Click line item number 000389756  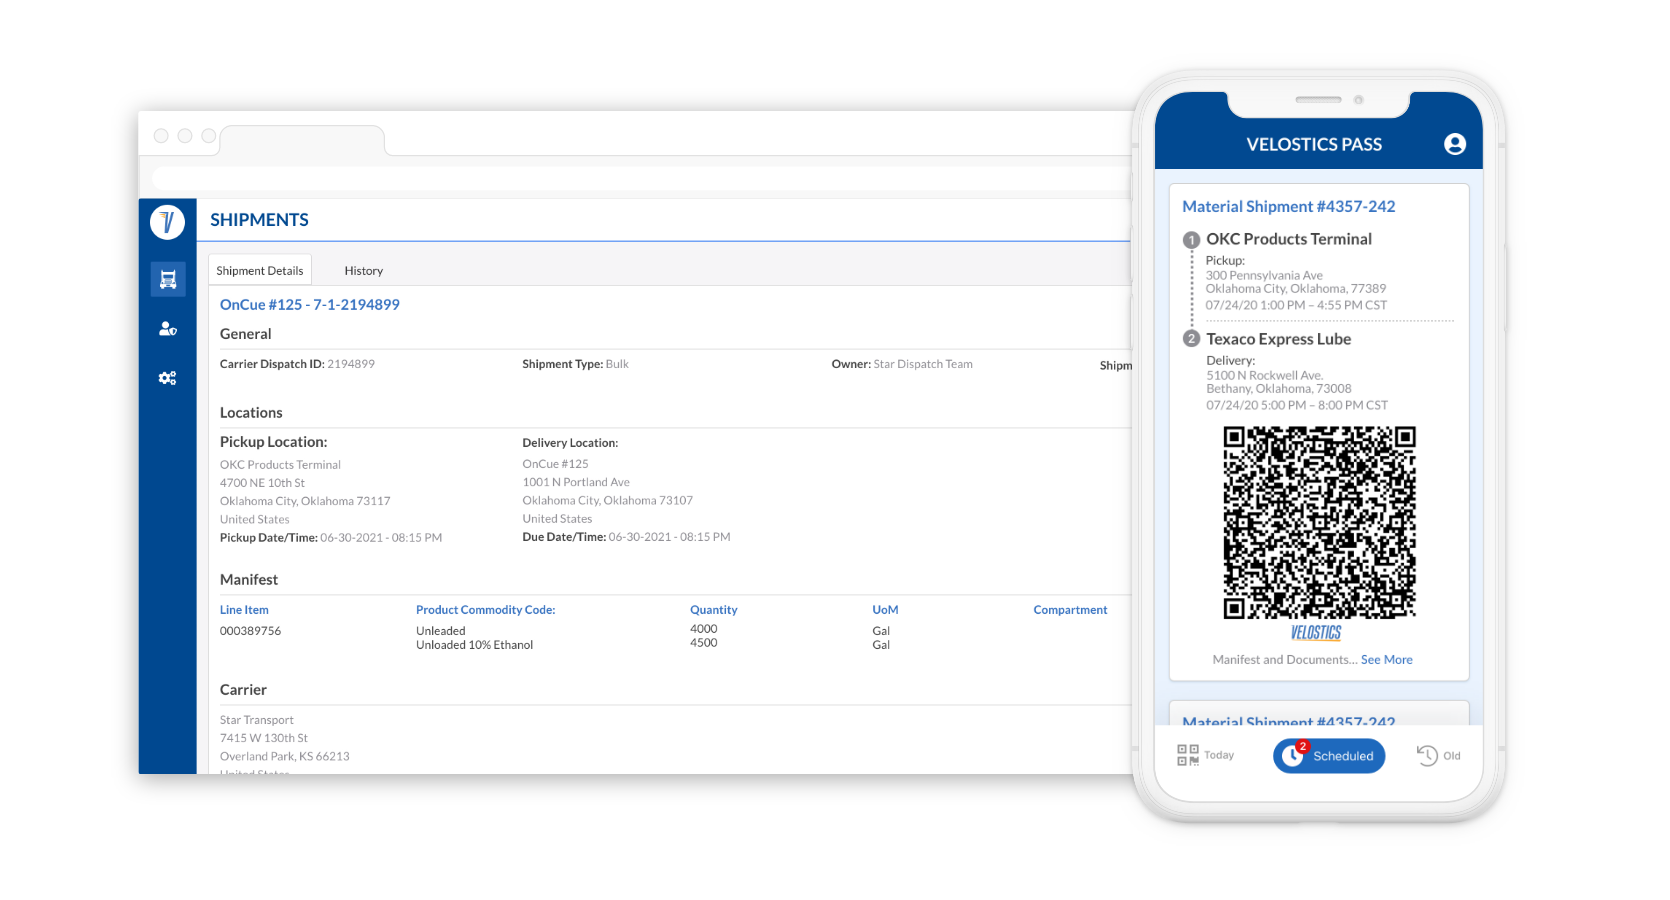click(x=250, y=631)
